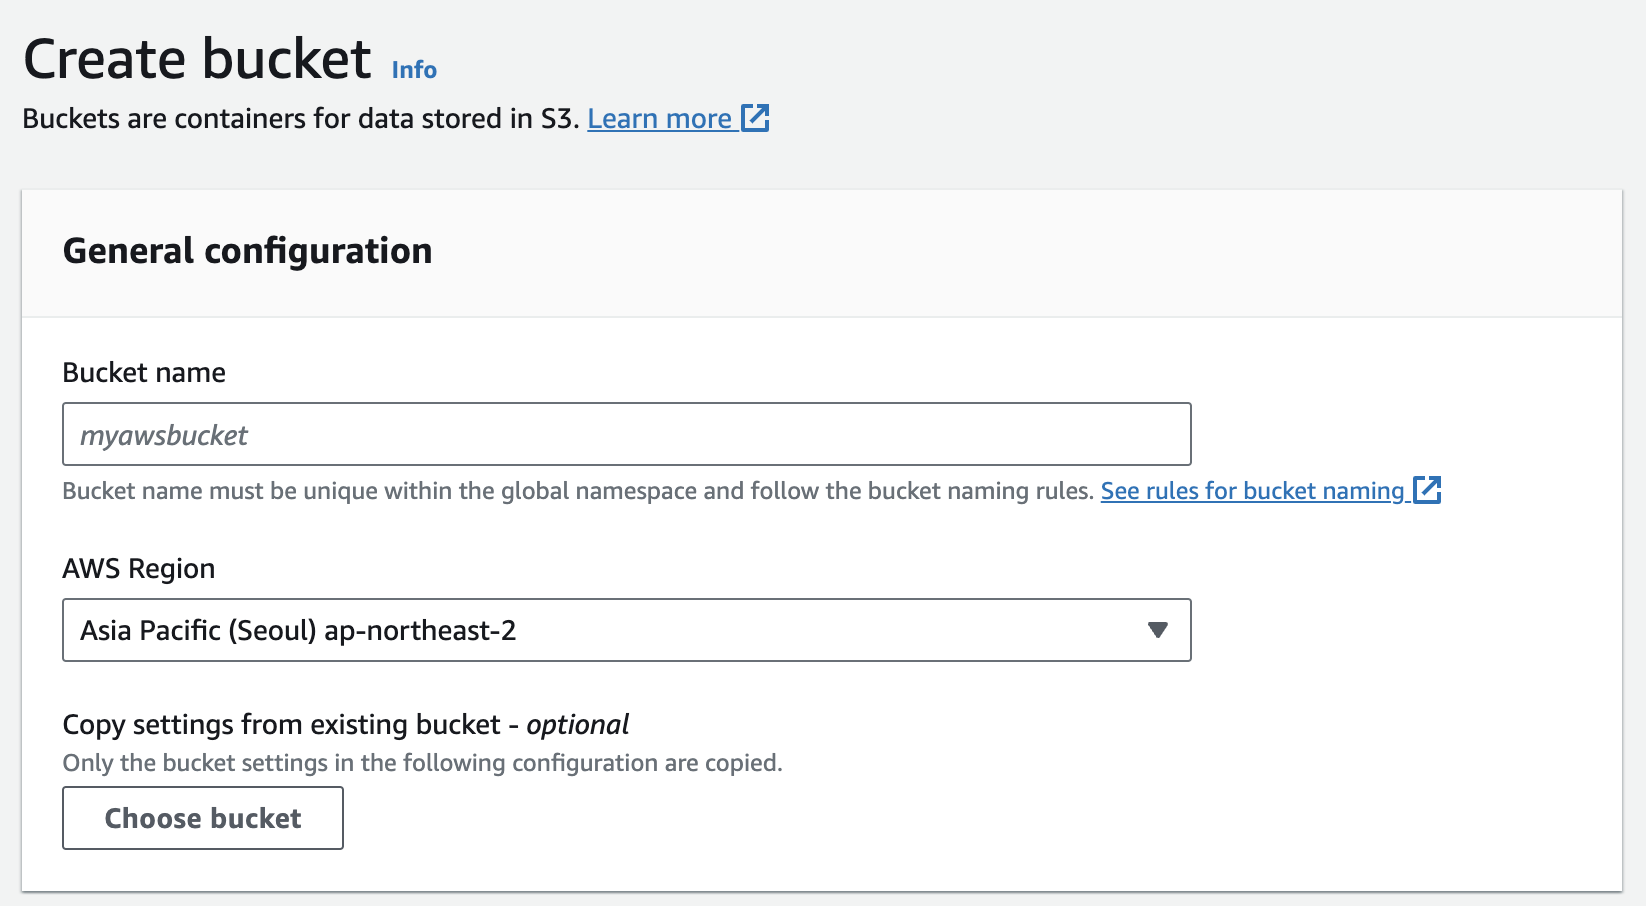Click external-link icon next to Learn more

coord(755,118)
